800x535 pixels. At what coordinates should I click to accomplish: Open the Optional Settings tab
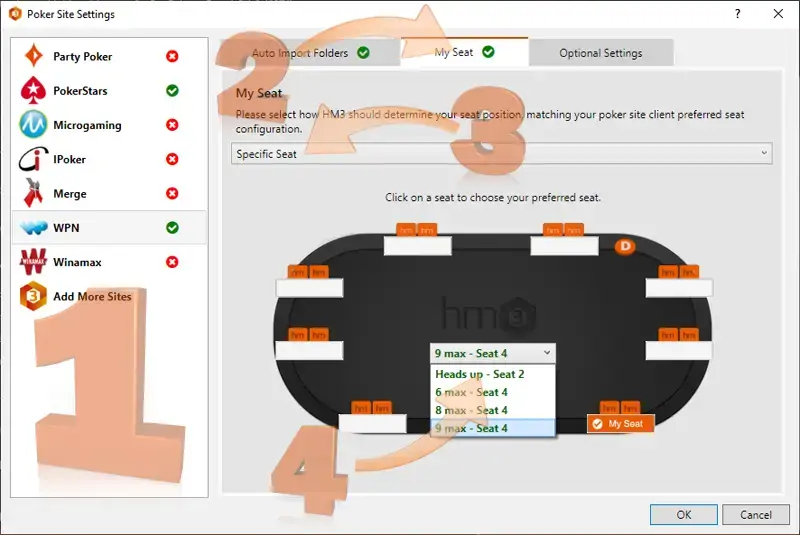(x=601, y=53)
